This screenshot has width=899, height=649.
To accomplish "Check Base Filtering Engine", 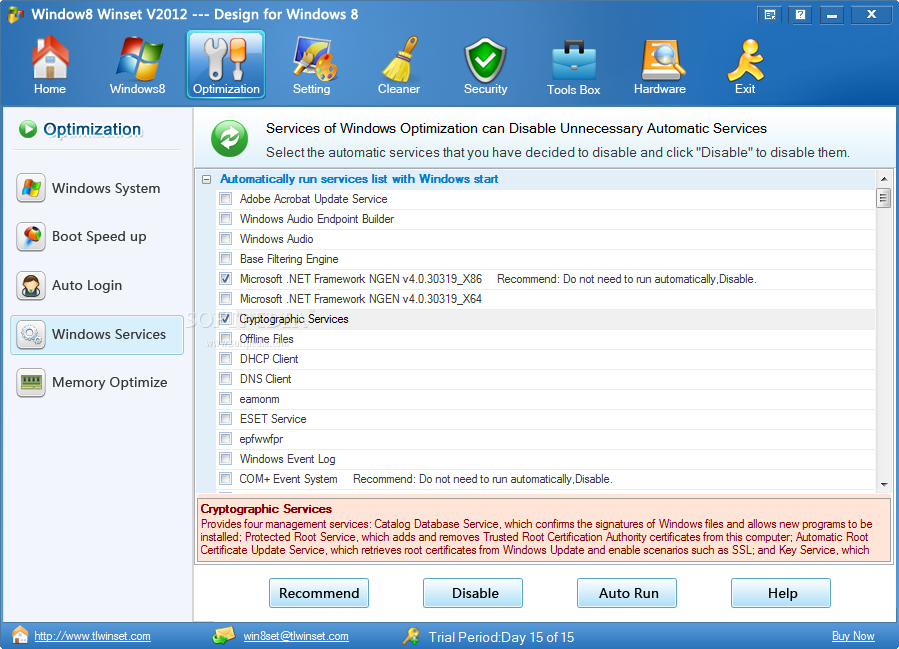I will (x=226, y=259).
